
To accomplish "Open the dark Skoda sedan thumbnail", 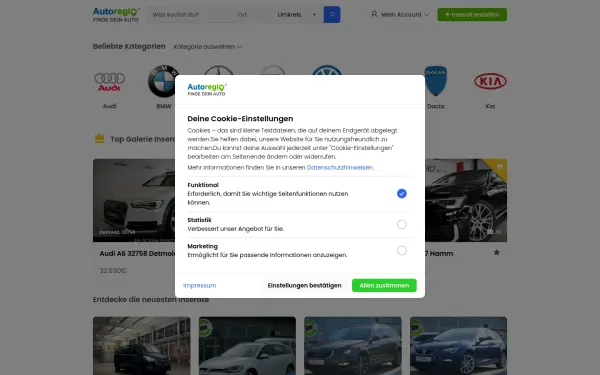I will (353, 346).
